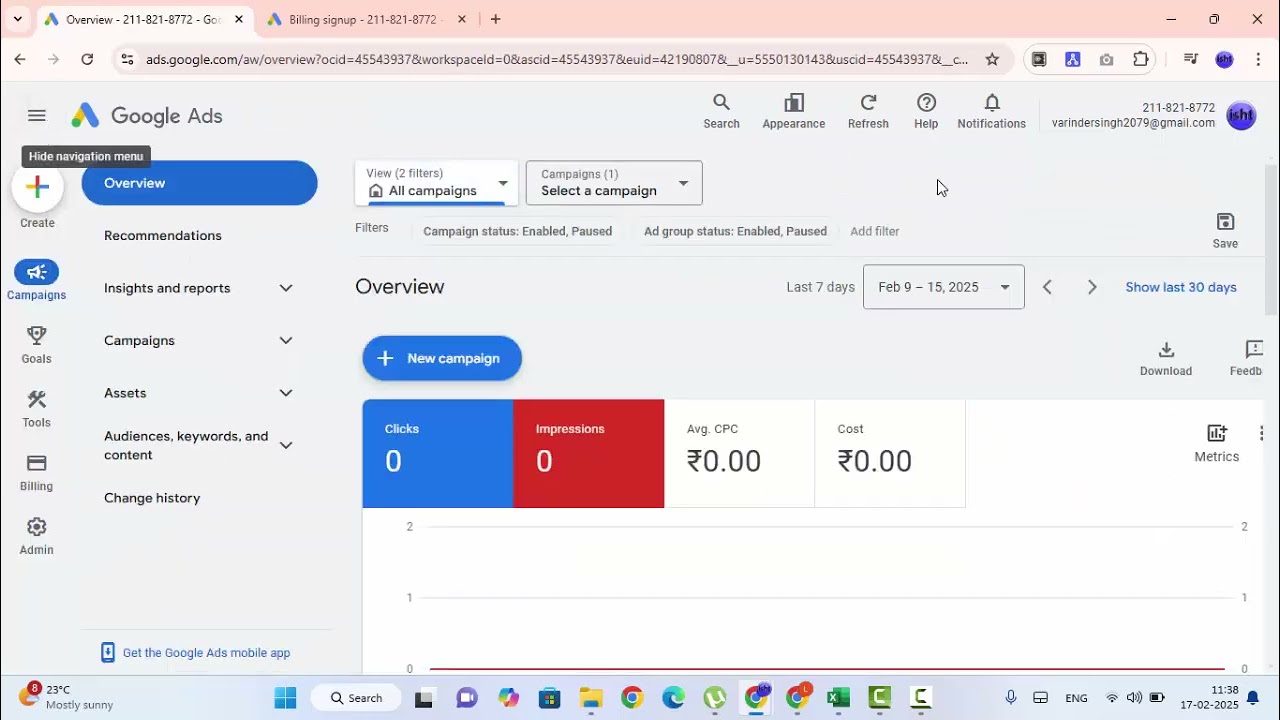This screenshot has width=1280, height=720.
Task: Open the Select a campaign dropdown
Action: click(x=614, y=183)
